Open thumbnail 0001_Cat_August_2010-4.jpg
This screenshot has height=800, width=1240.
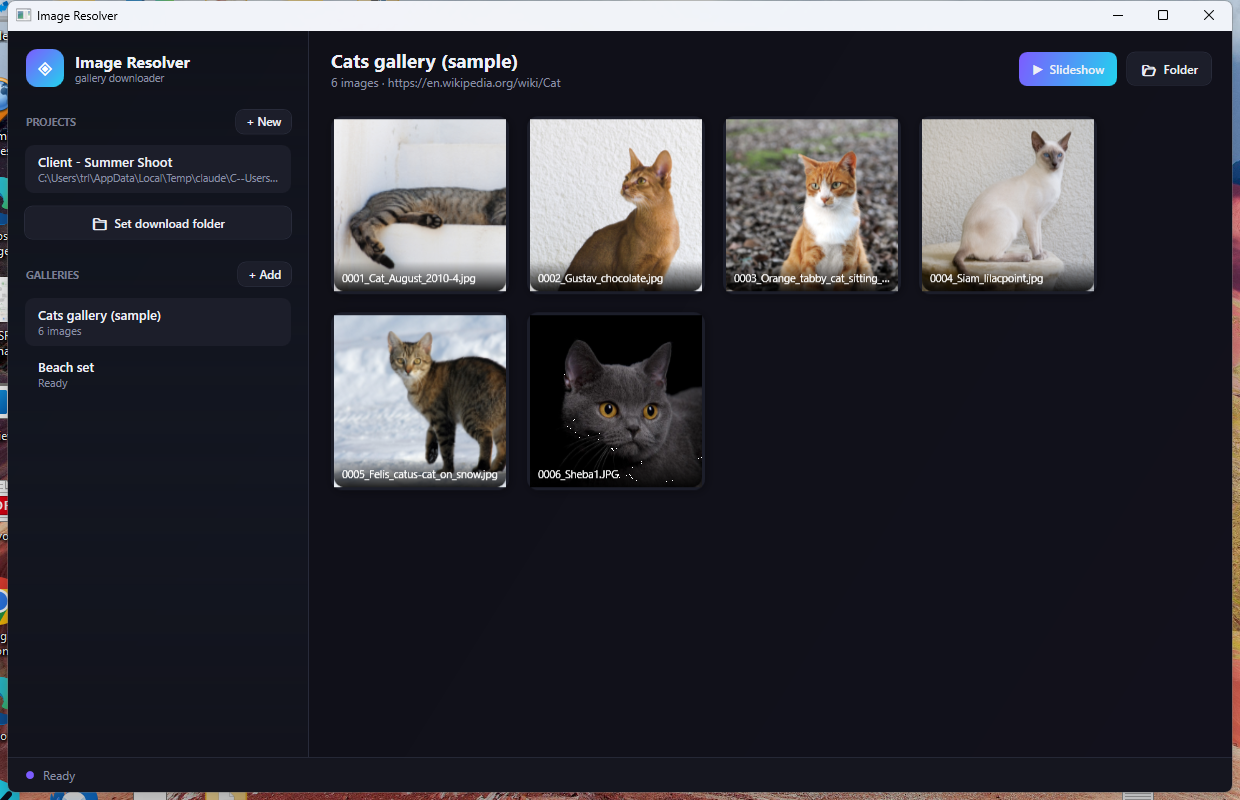420,205
